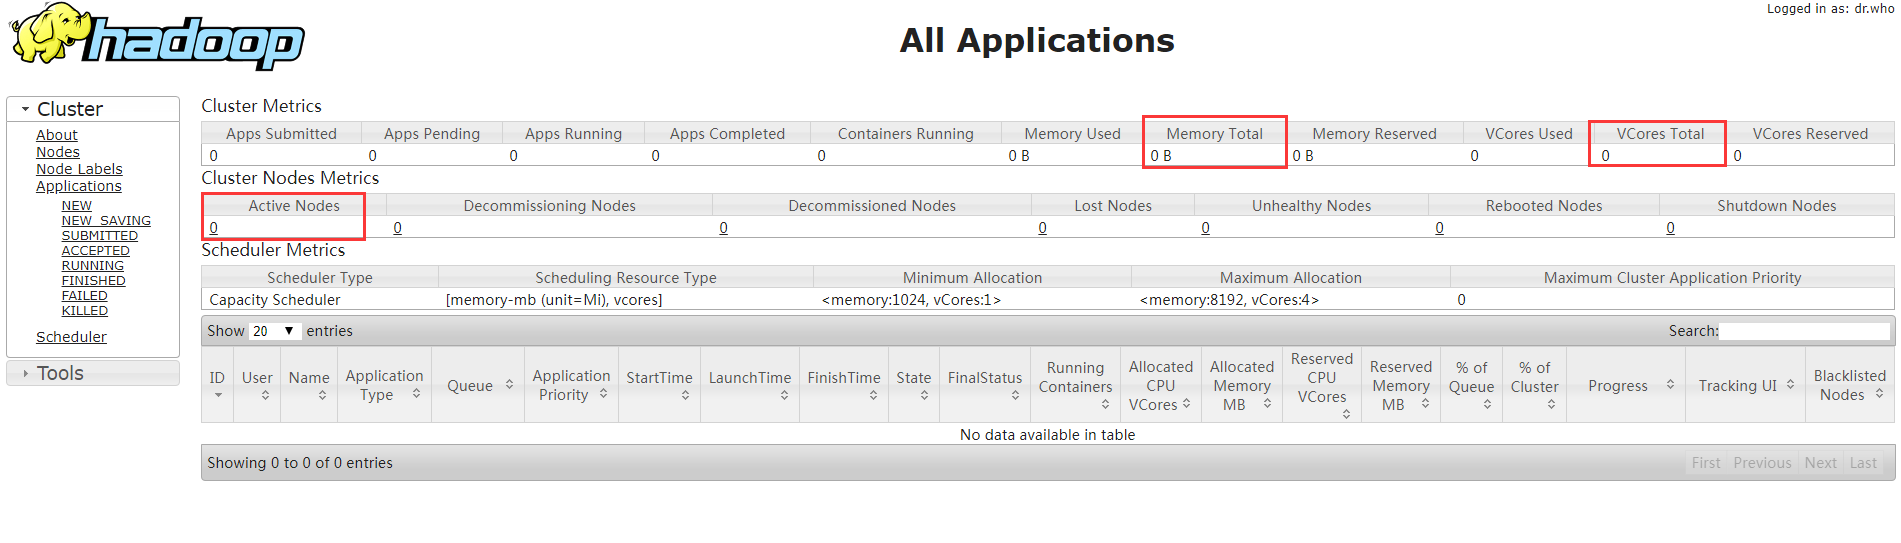Sort by Tracking UI column

(1747, 385)
